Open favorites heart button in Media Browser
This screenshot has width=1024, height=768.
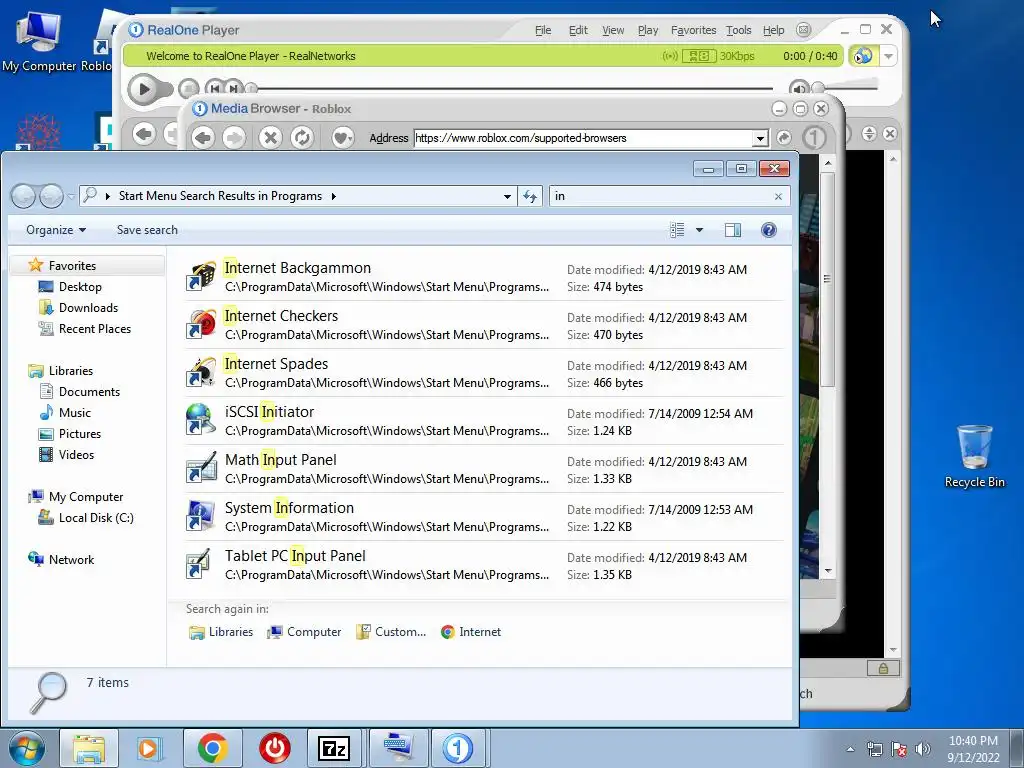(342, 137)
